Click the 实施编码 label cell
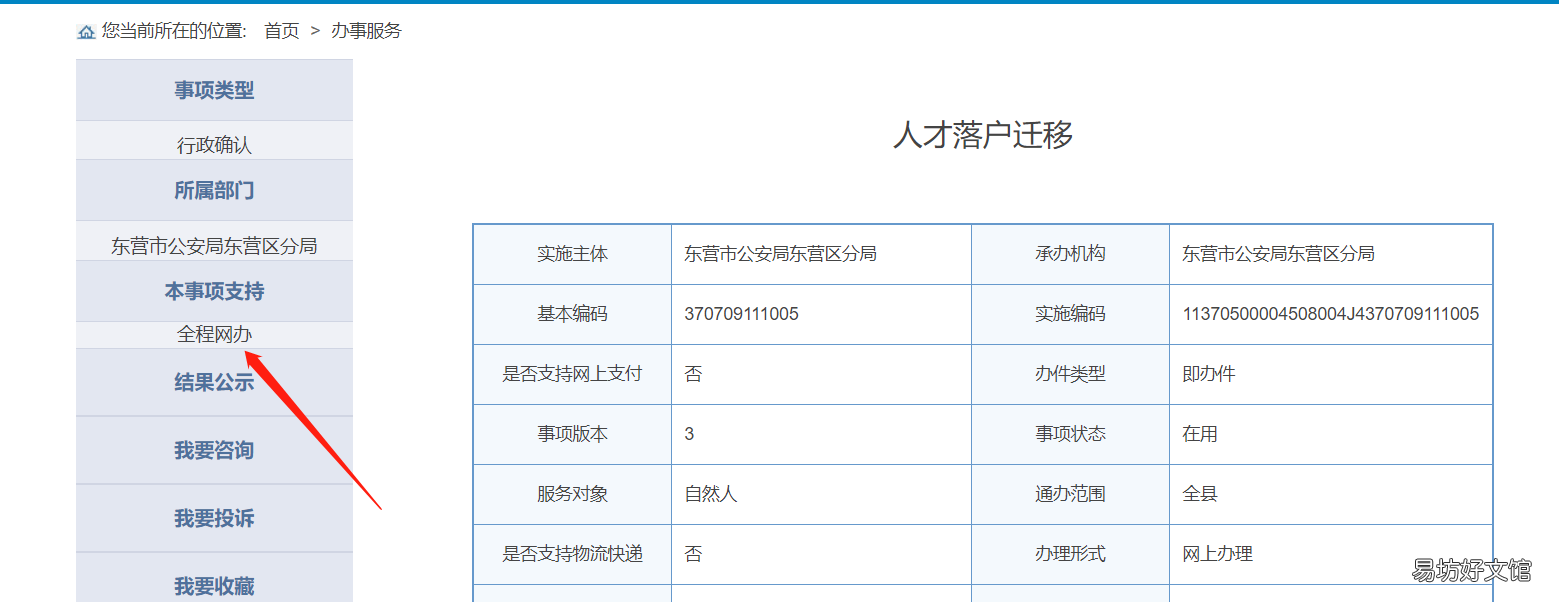 1070,314
